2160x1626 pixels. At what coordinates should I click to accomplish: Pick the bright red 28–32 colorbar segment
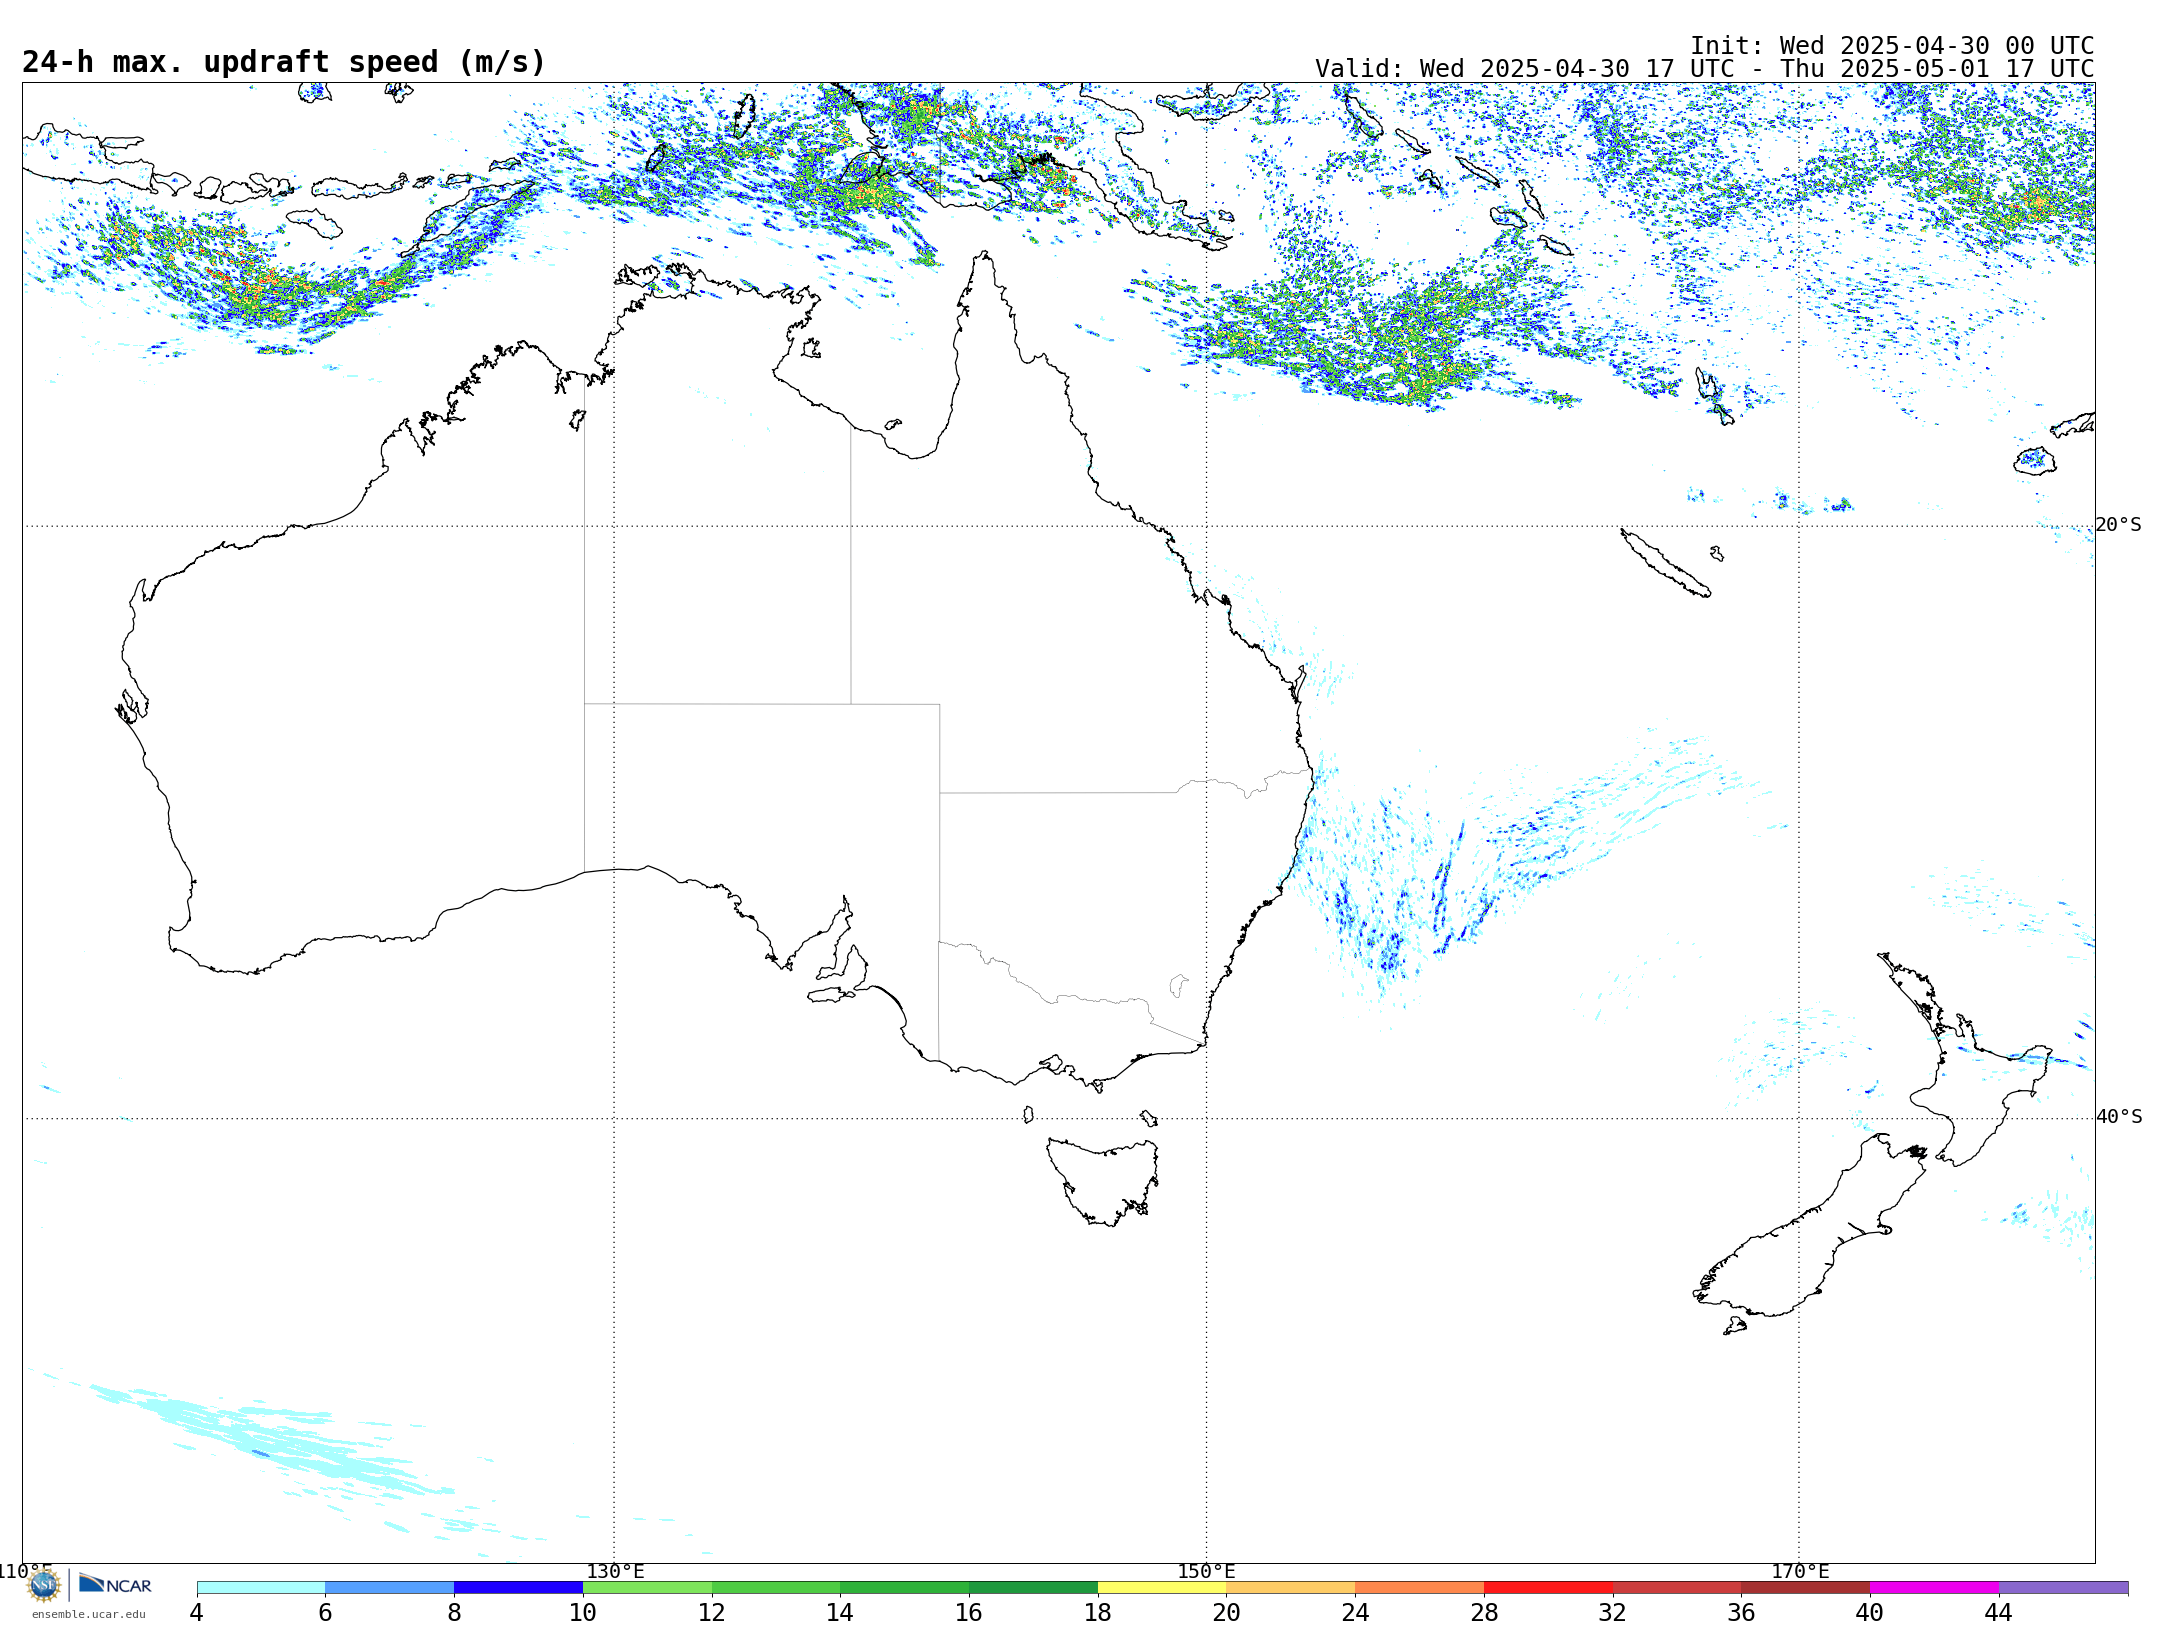tap(1548, 1588)
